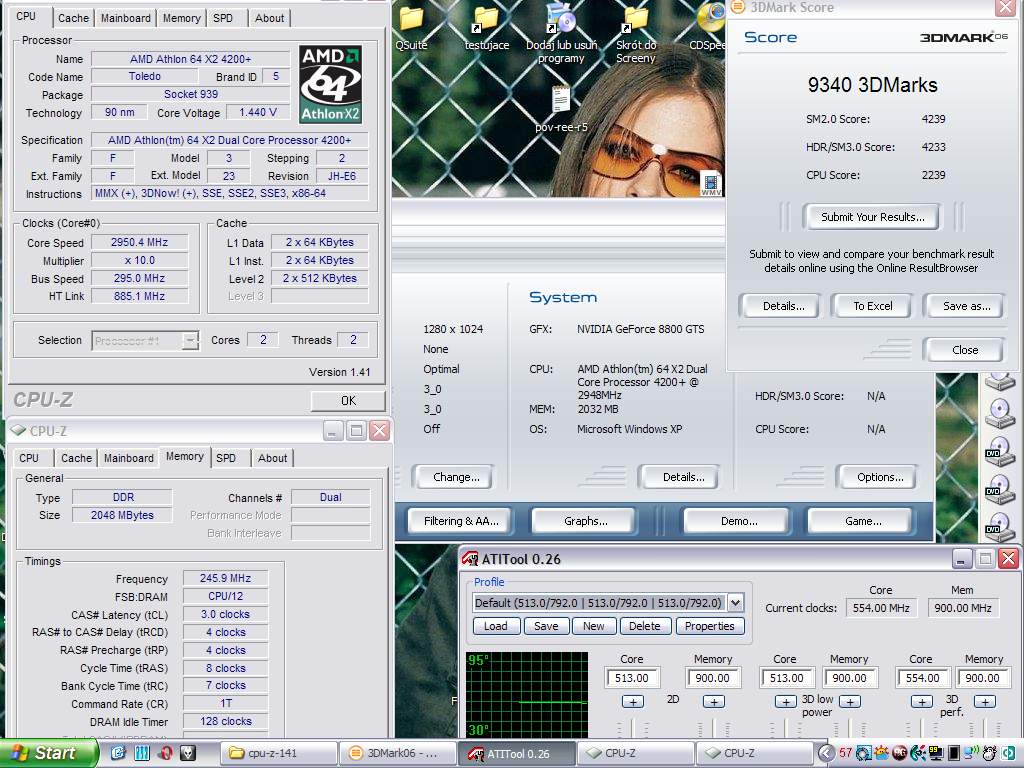Open the Skrót do Screeny folder icon

(635, 20)
